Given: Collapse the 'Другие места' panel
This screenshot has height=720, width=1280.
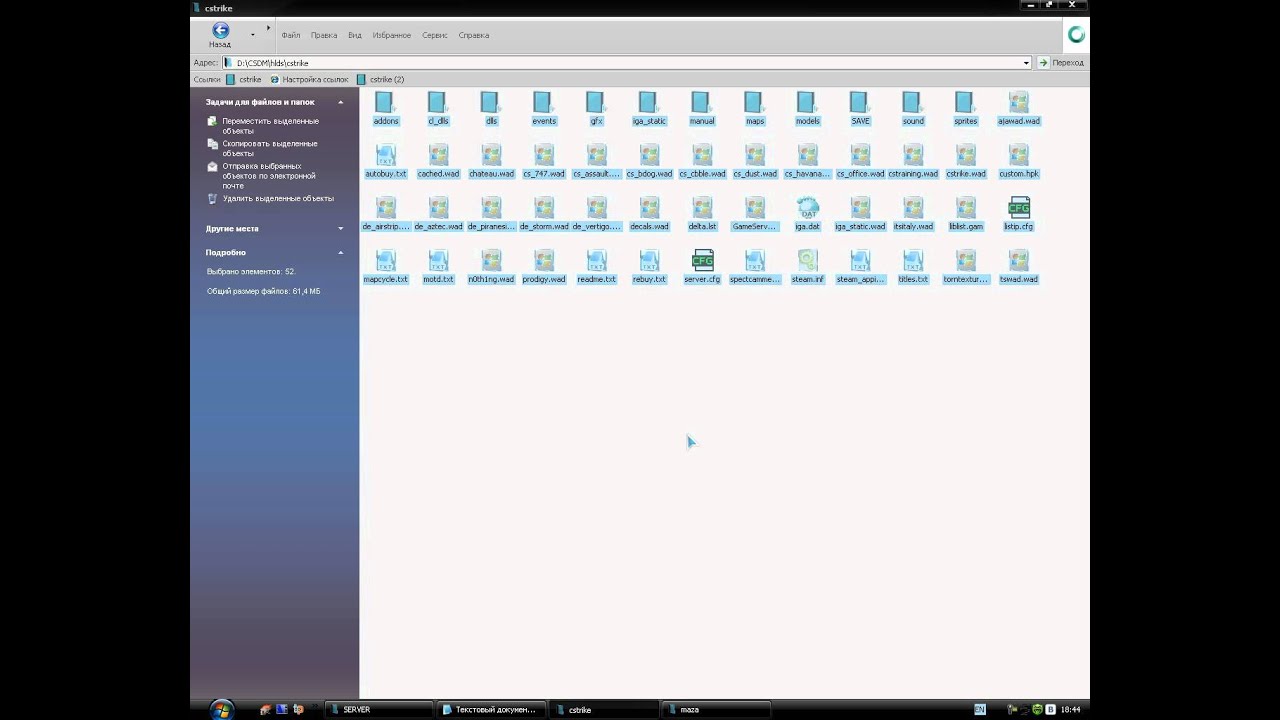Looking at the screenshot, I should [340, 228].
